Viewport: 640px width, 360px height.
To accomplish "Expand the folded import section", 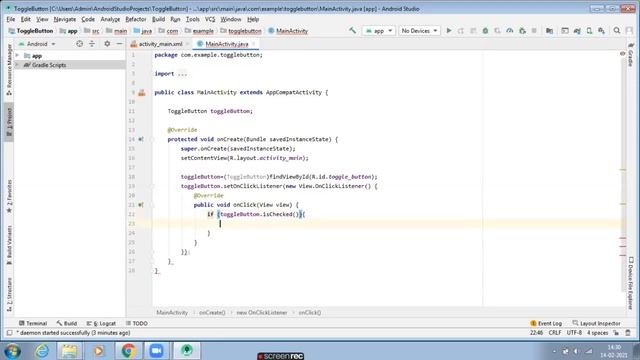I will click(x=182, y=74).
